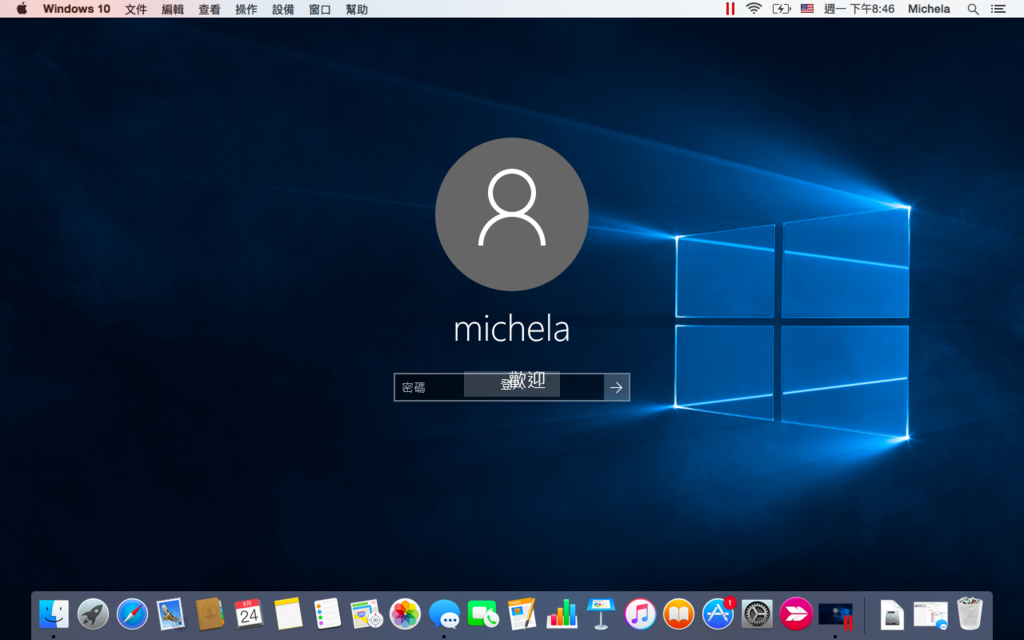Open Calendar showing date 24
The image size is (1024, 640).
[249, 614]
